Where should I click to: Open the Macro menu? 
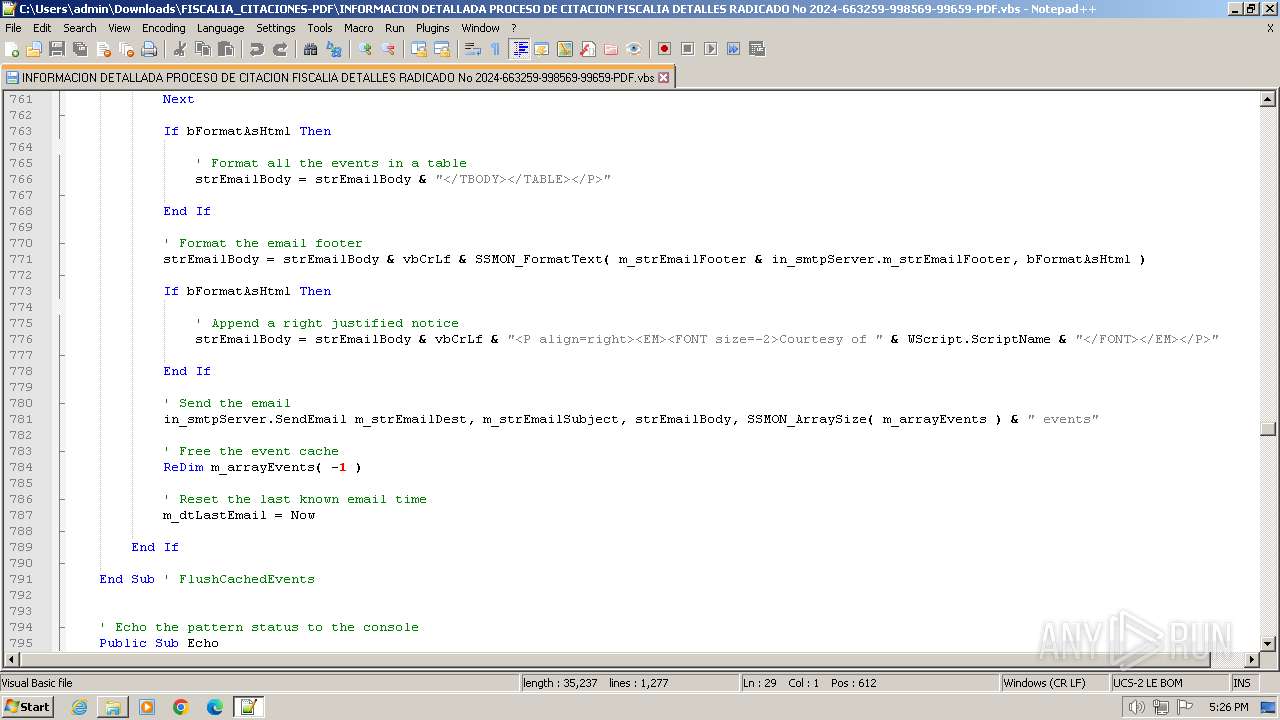click(358, 28)
